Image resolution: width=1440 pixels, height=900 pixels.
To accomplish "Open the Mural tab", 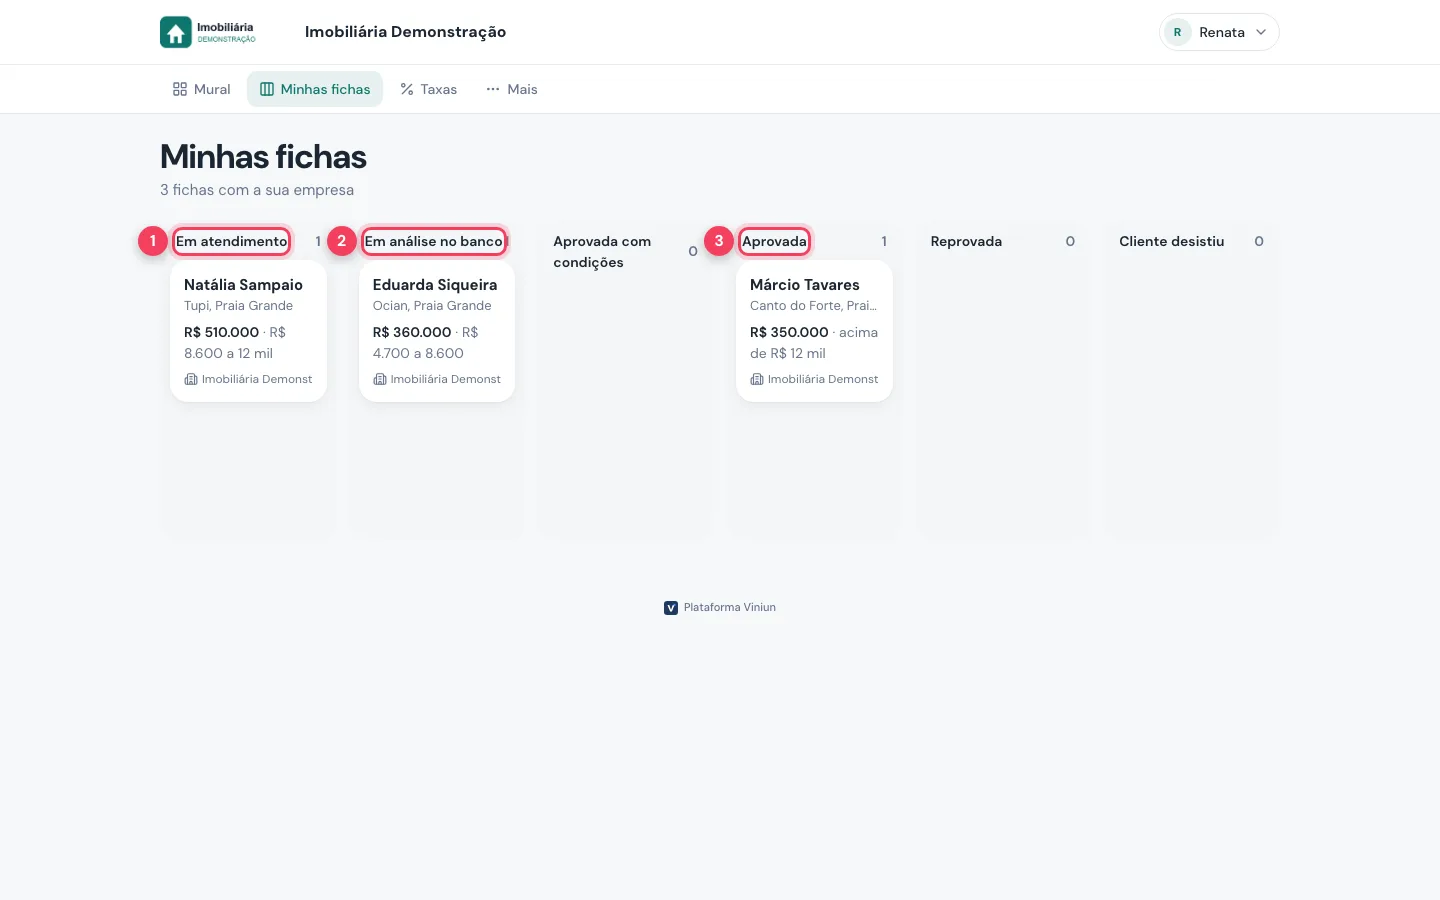I will click(202, 89).
